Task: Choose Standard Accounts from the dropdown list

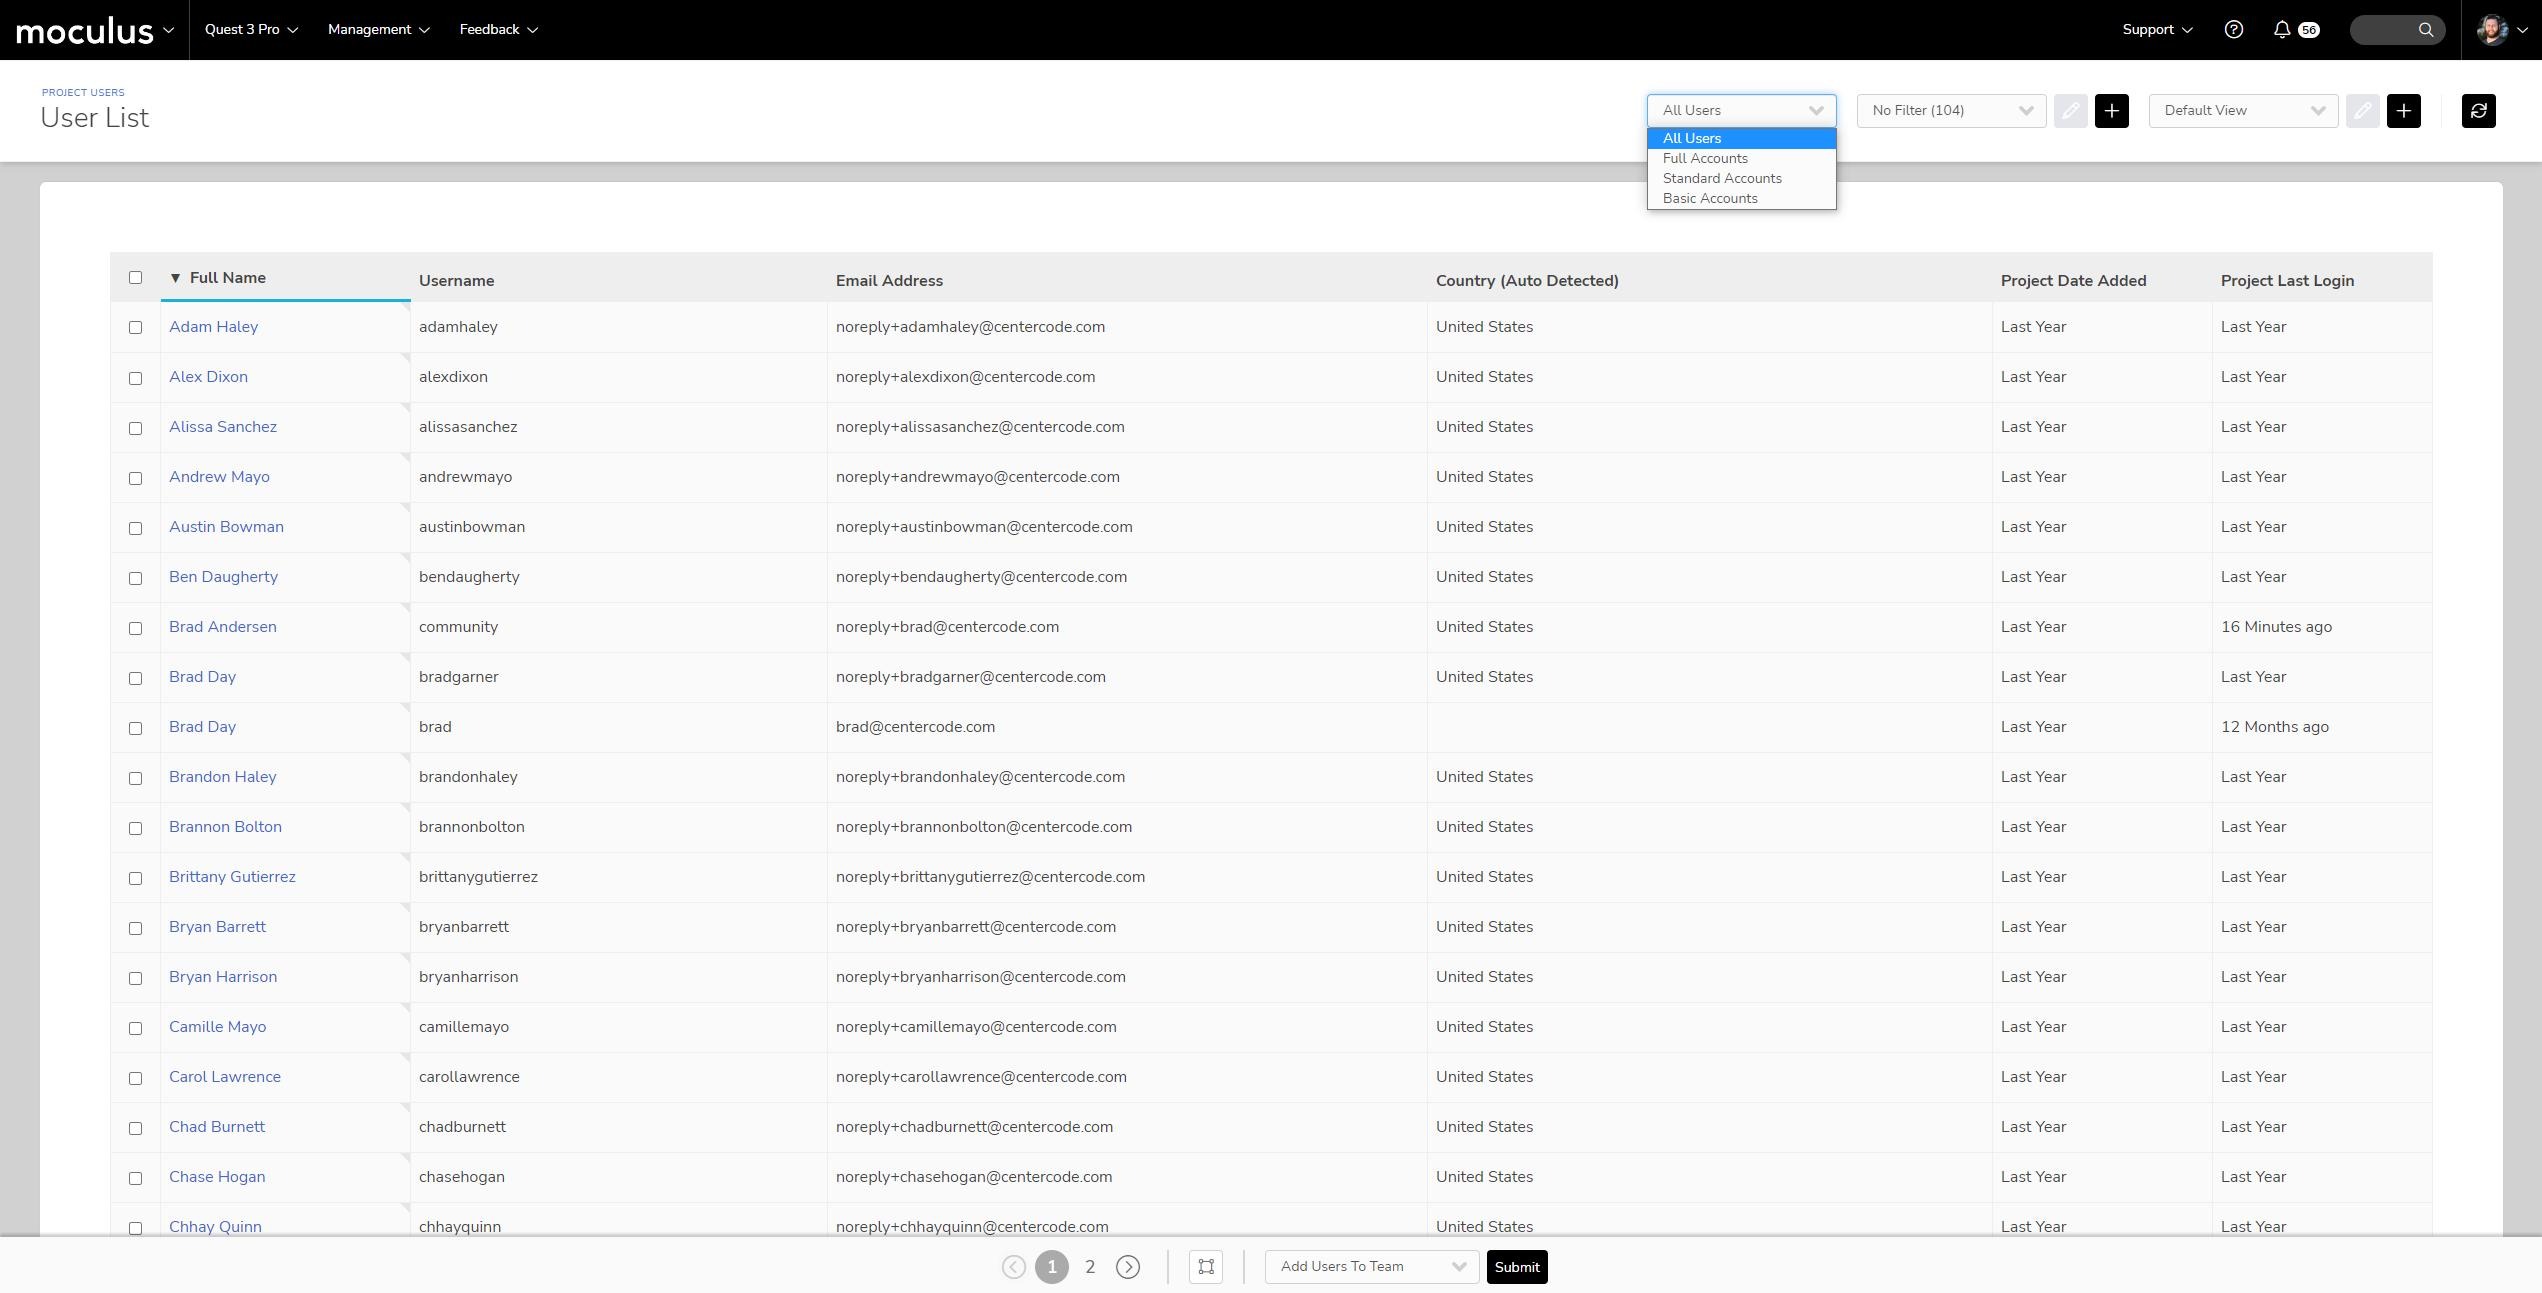Action: (1721, 178)
